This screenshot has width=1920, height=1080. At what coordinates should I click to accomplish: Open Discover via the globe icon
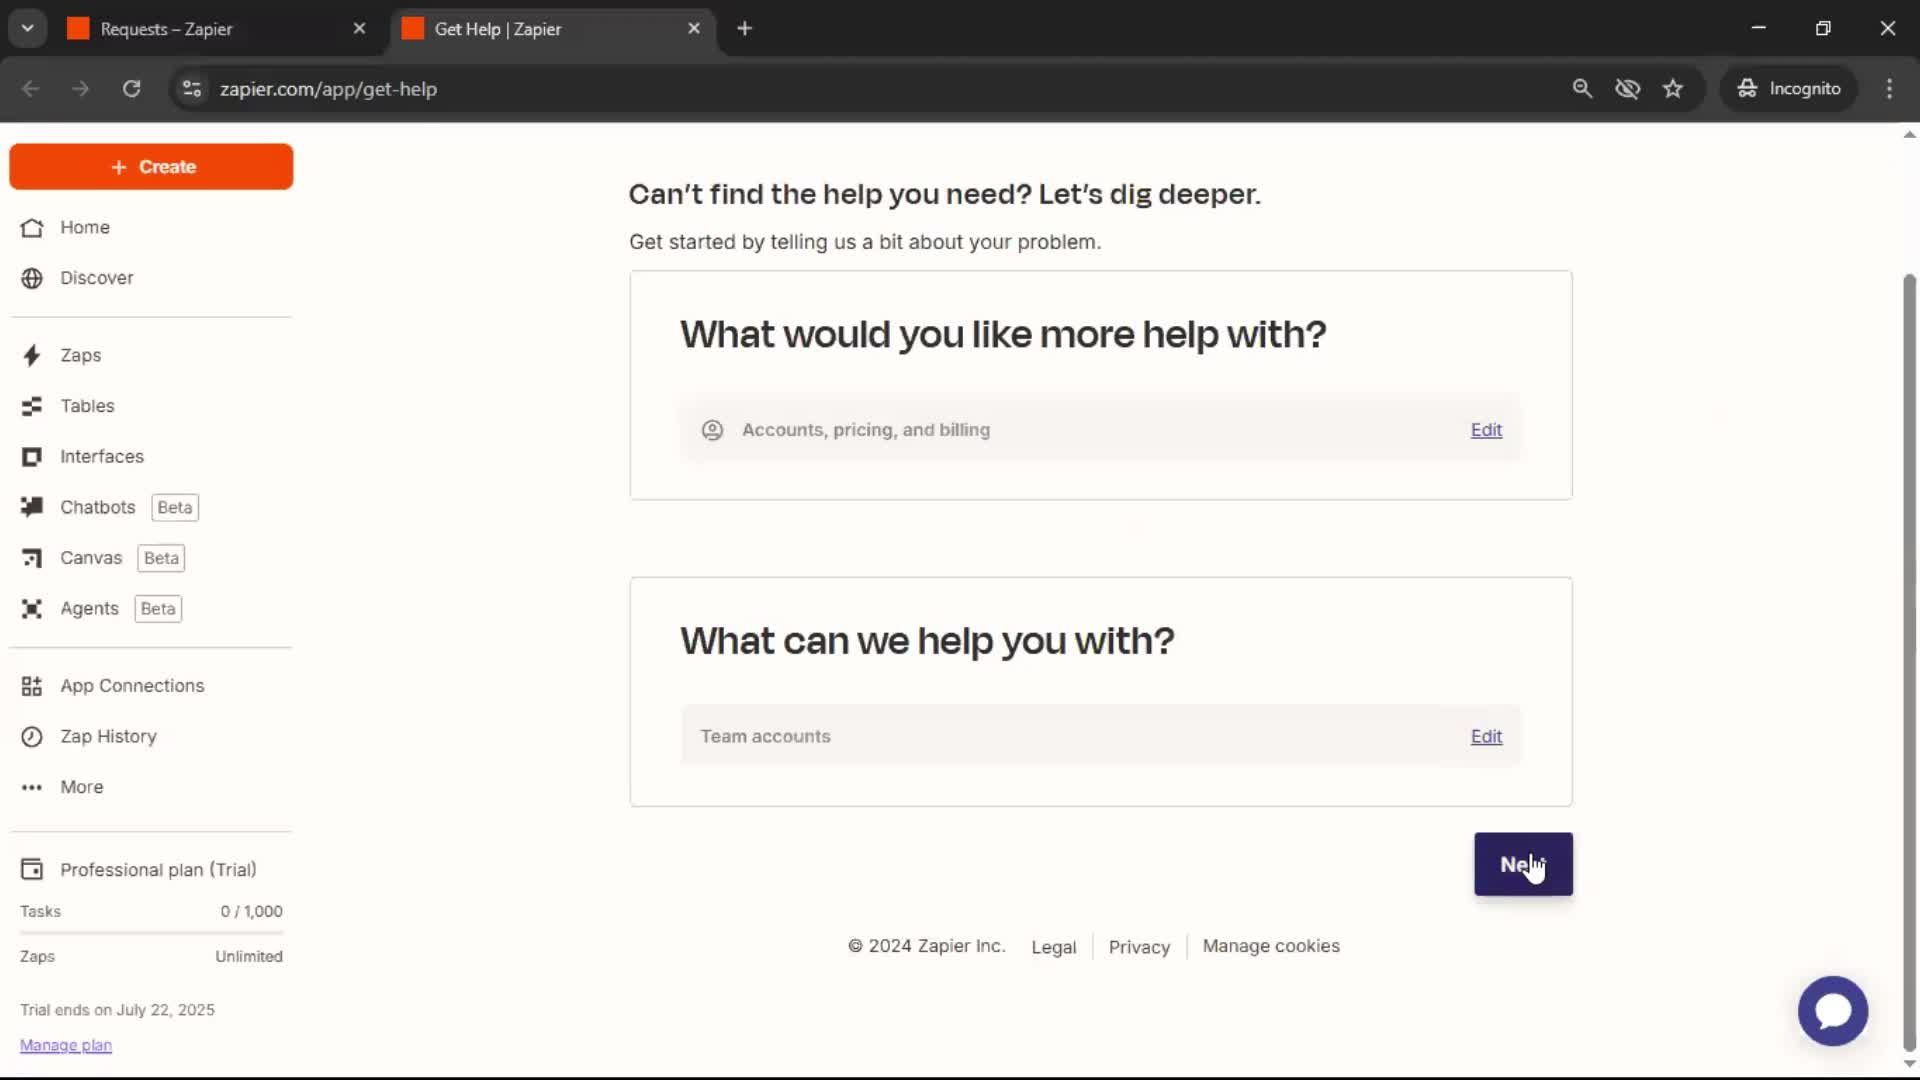[x=32, y=278]
